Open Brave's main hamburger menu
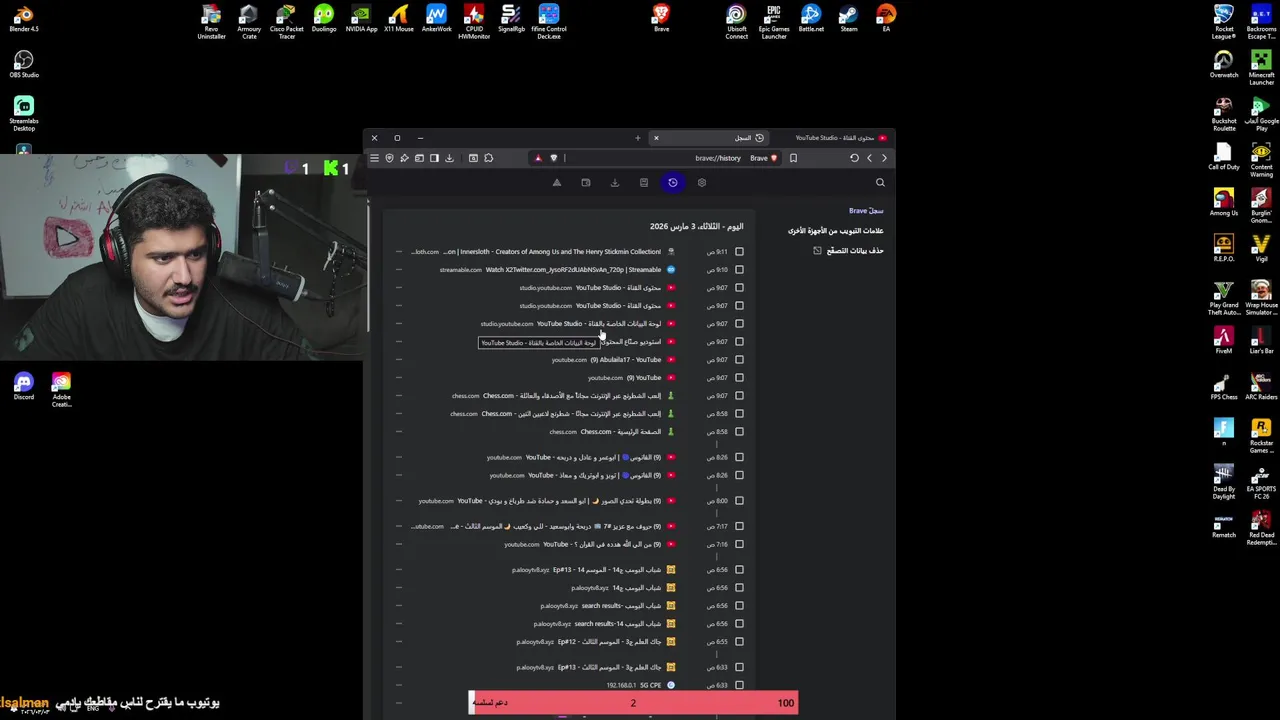1280x720 pixels. point(374,158)
